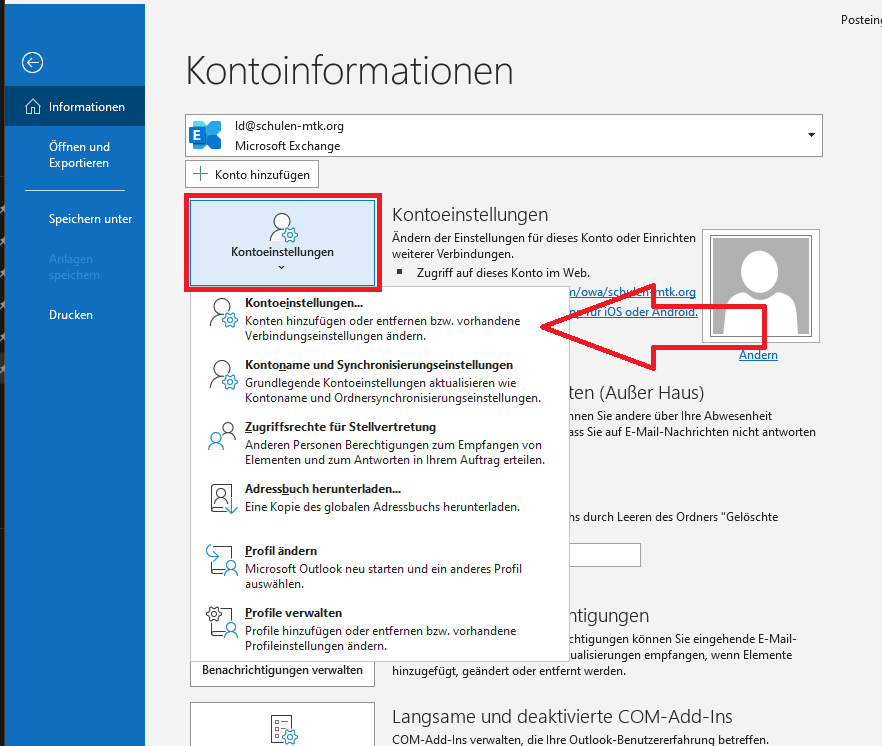Click the Adressbuch herunterladen icon

point(222,497)
